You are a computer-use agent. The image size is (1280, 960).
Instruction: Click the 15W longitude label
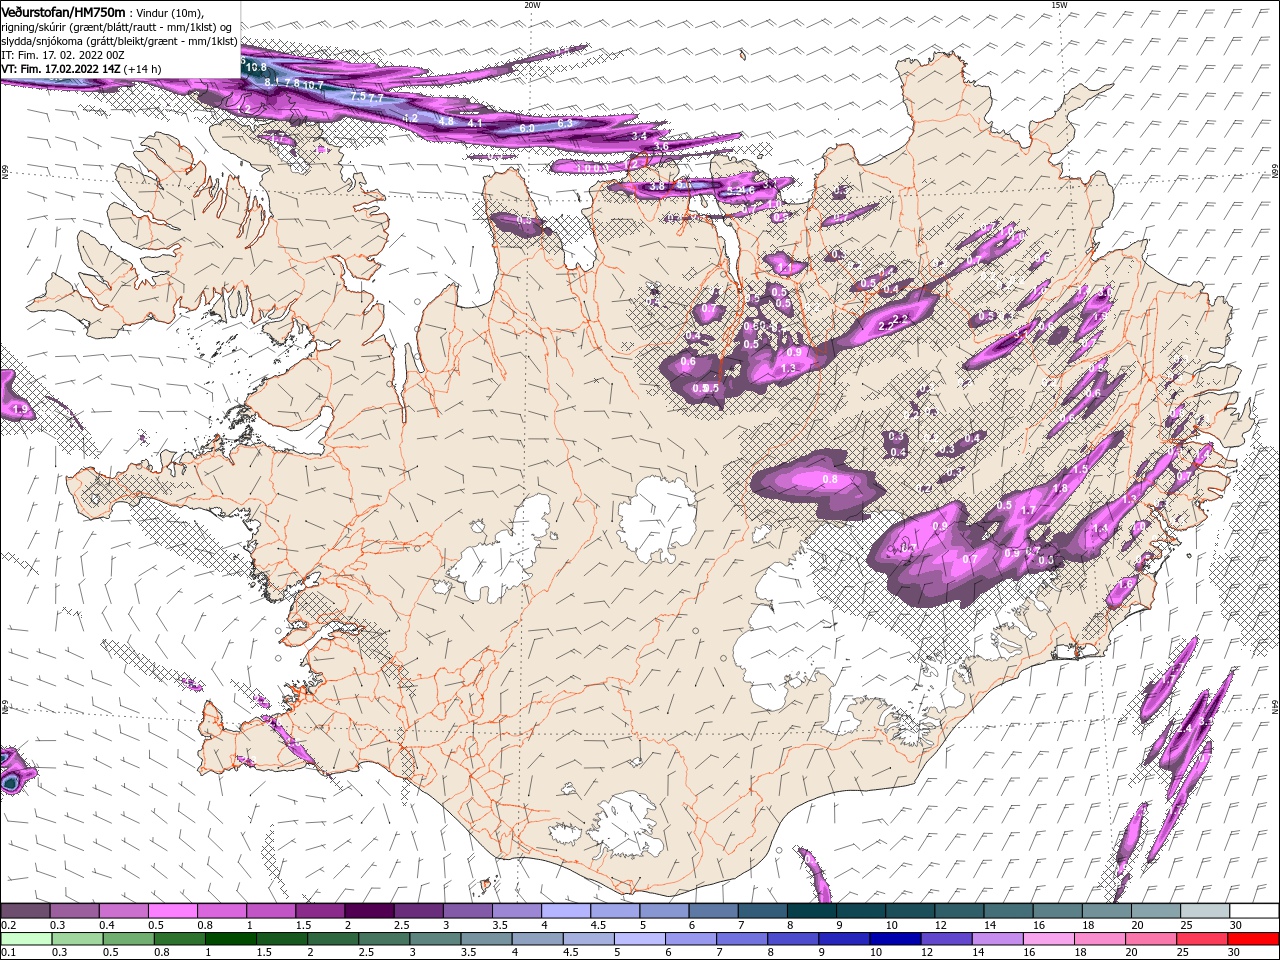coord(1059,4)
